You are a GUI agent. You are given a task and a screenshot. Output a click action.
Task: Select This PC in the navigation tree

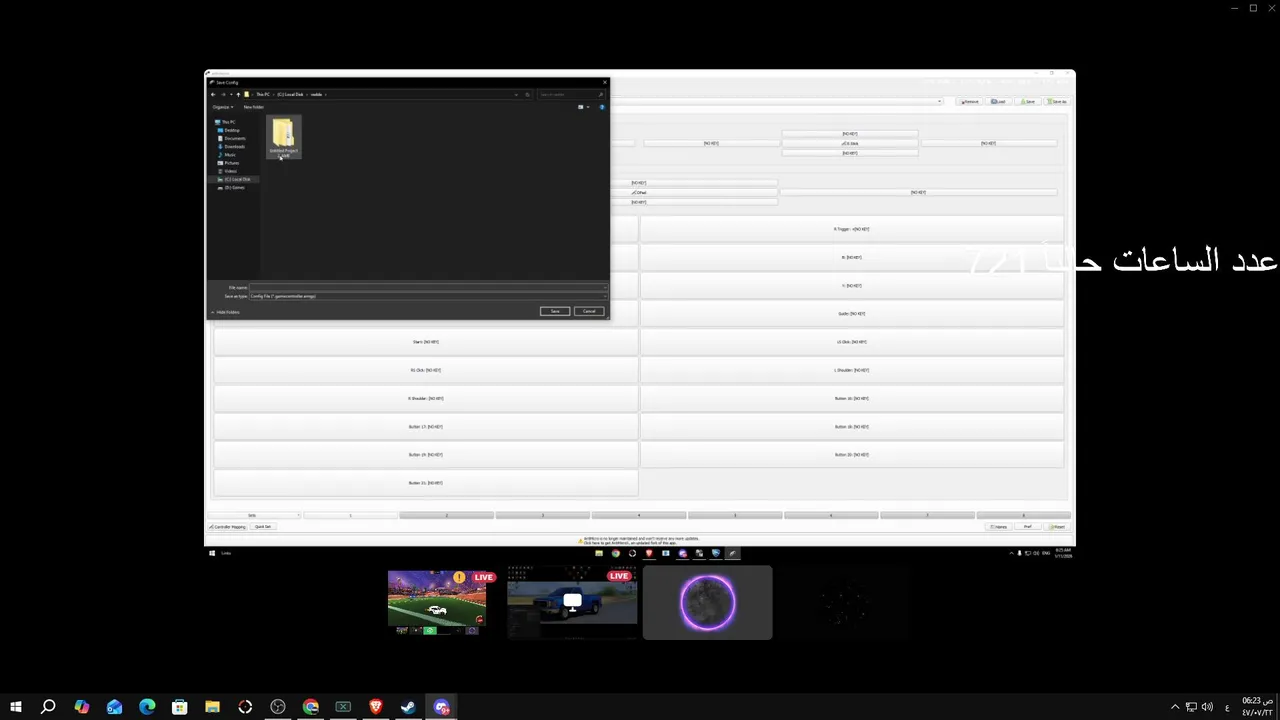pyautogui.click(x=228, y=122)
